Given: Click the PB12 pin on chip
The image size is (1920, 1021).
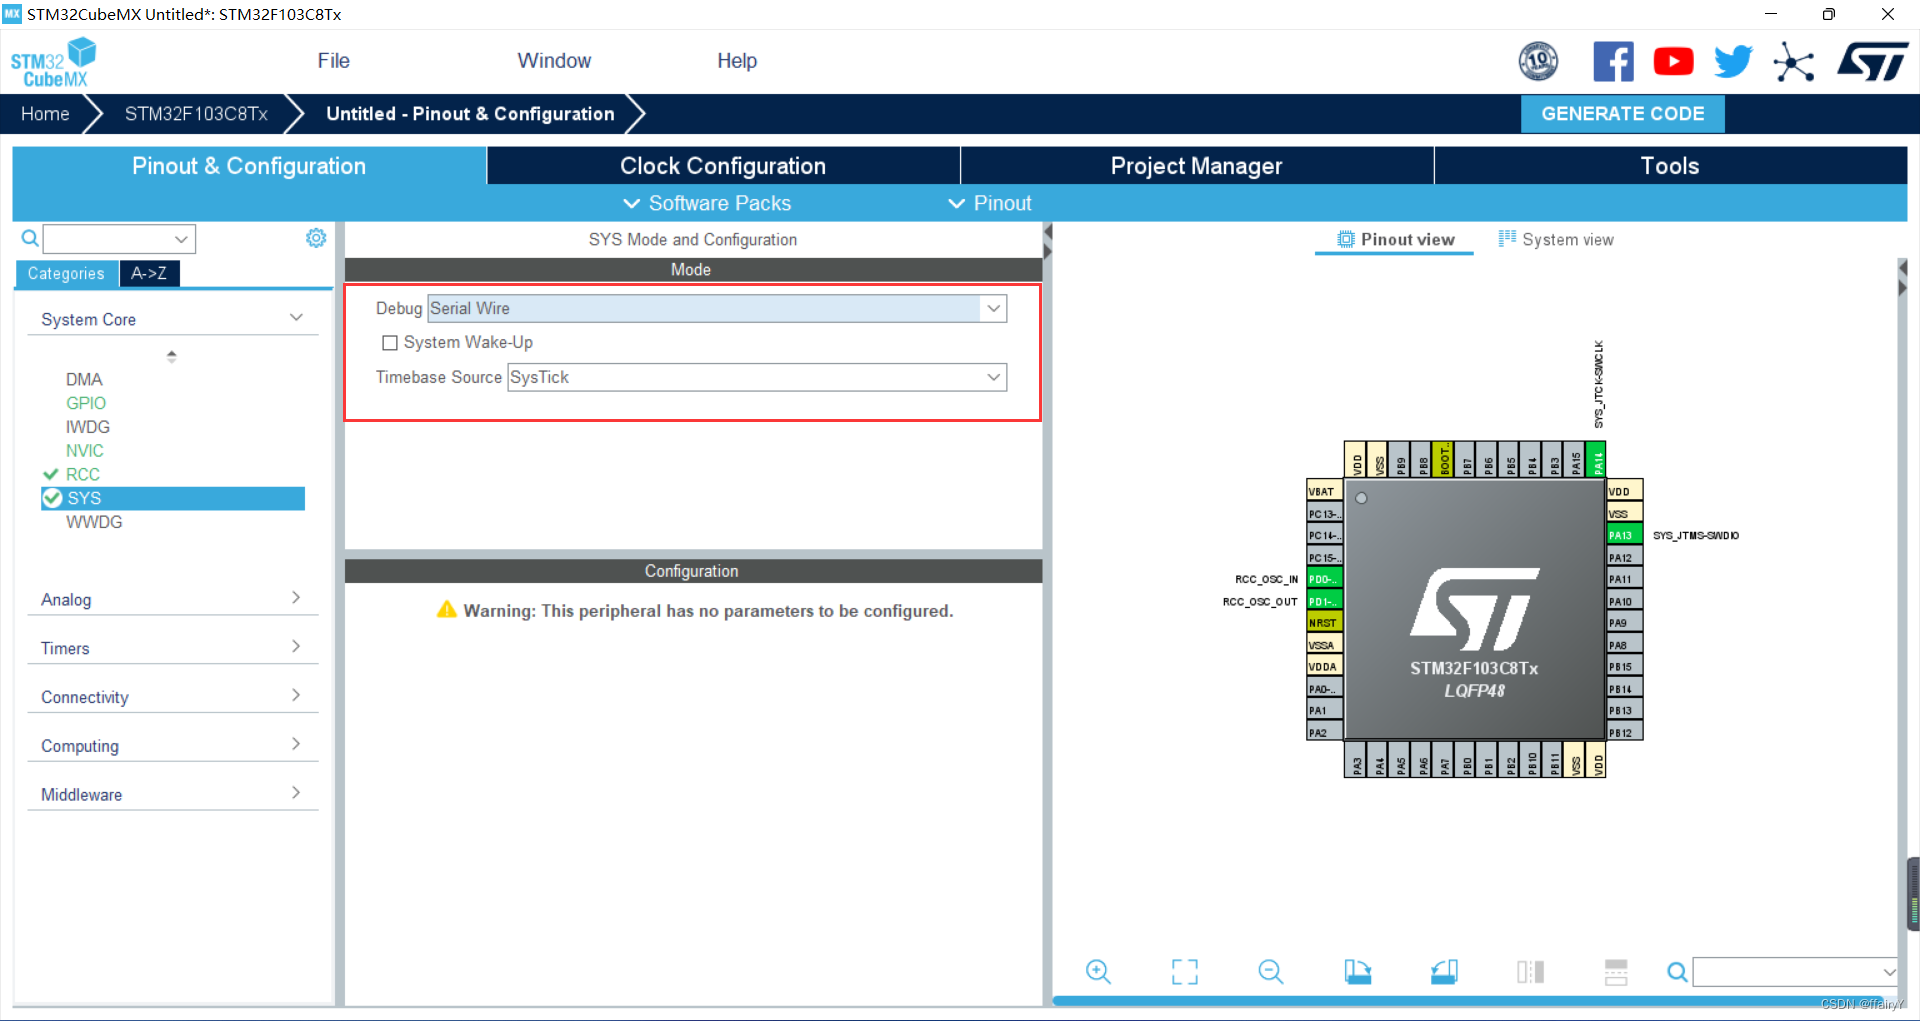Looking at the screenshot, I should pos(1624,733).
